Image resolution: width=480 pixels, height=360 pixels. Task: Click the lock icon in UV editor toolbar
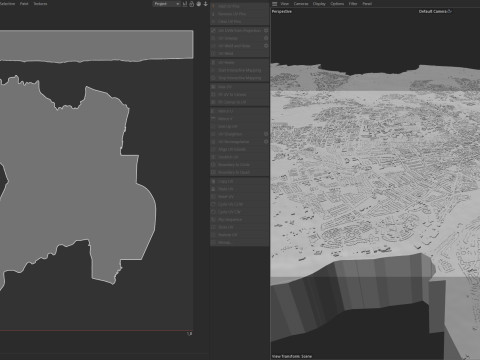192,4
